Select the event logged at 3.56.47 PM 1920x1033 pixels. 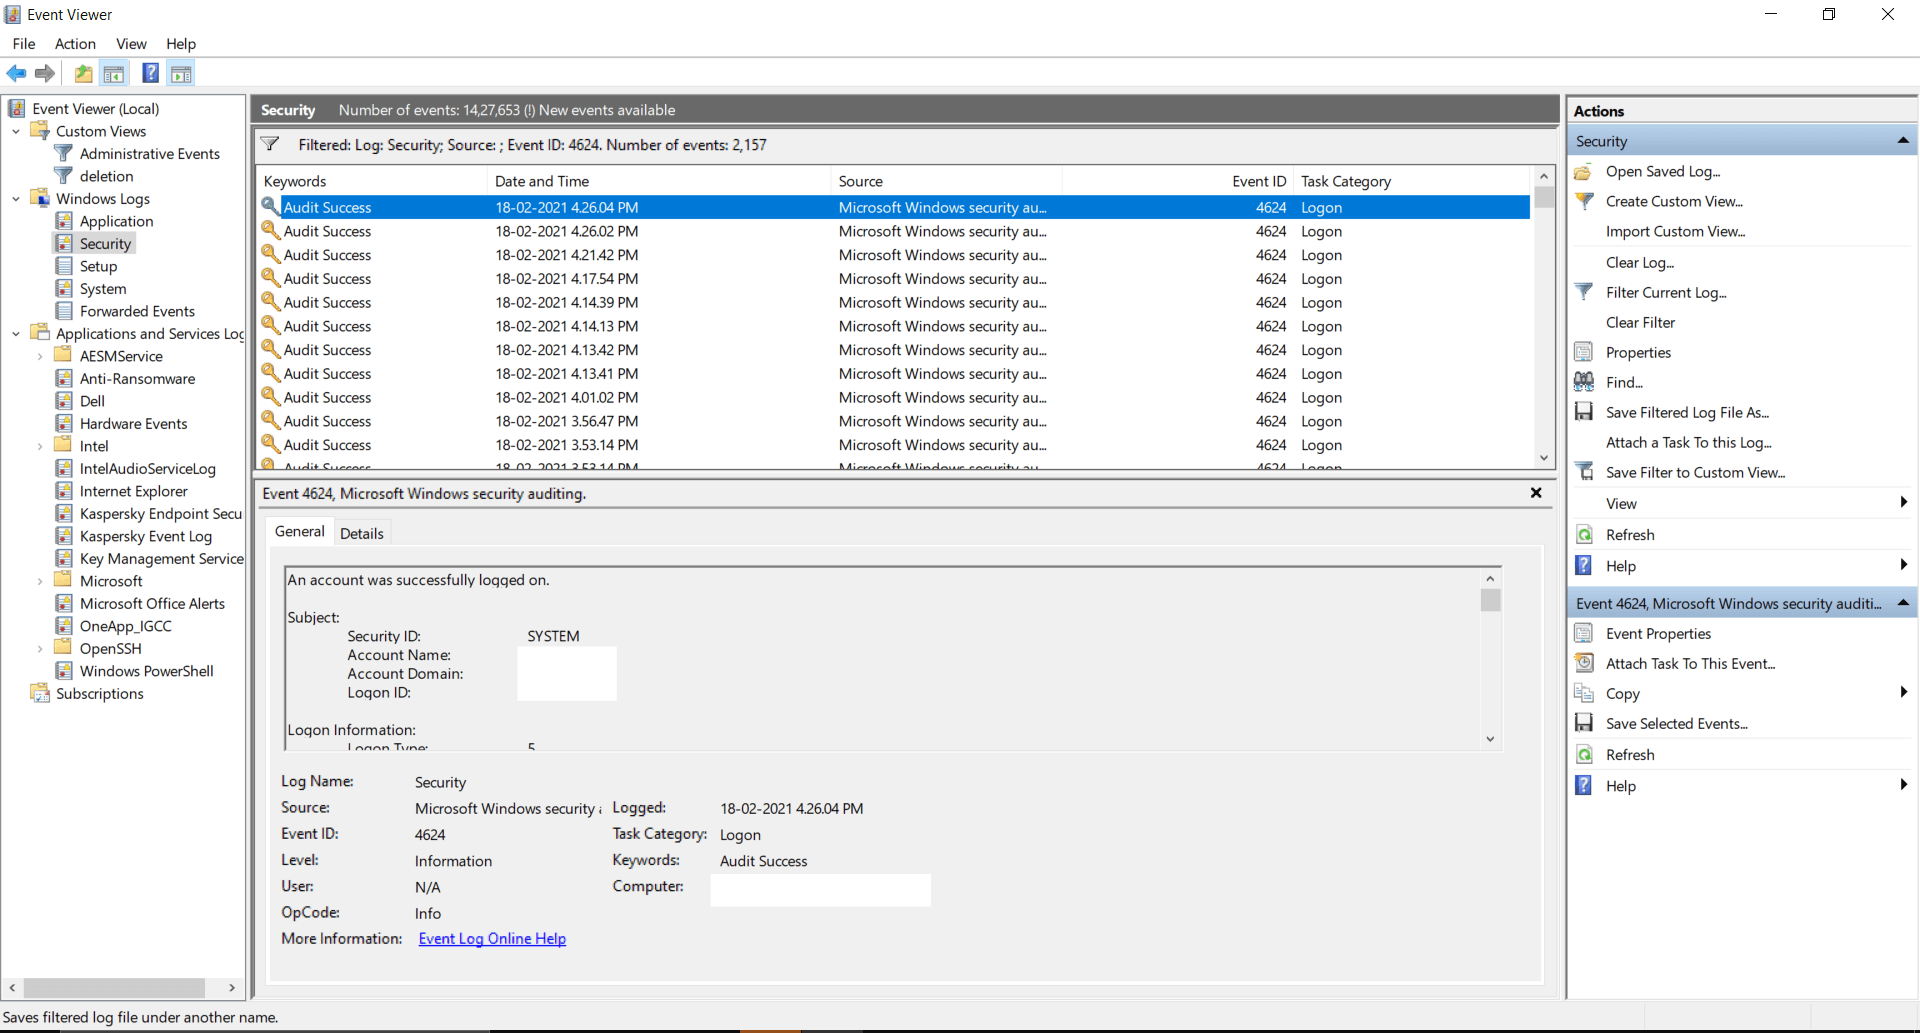(893, 421)
